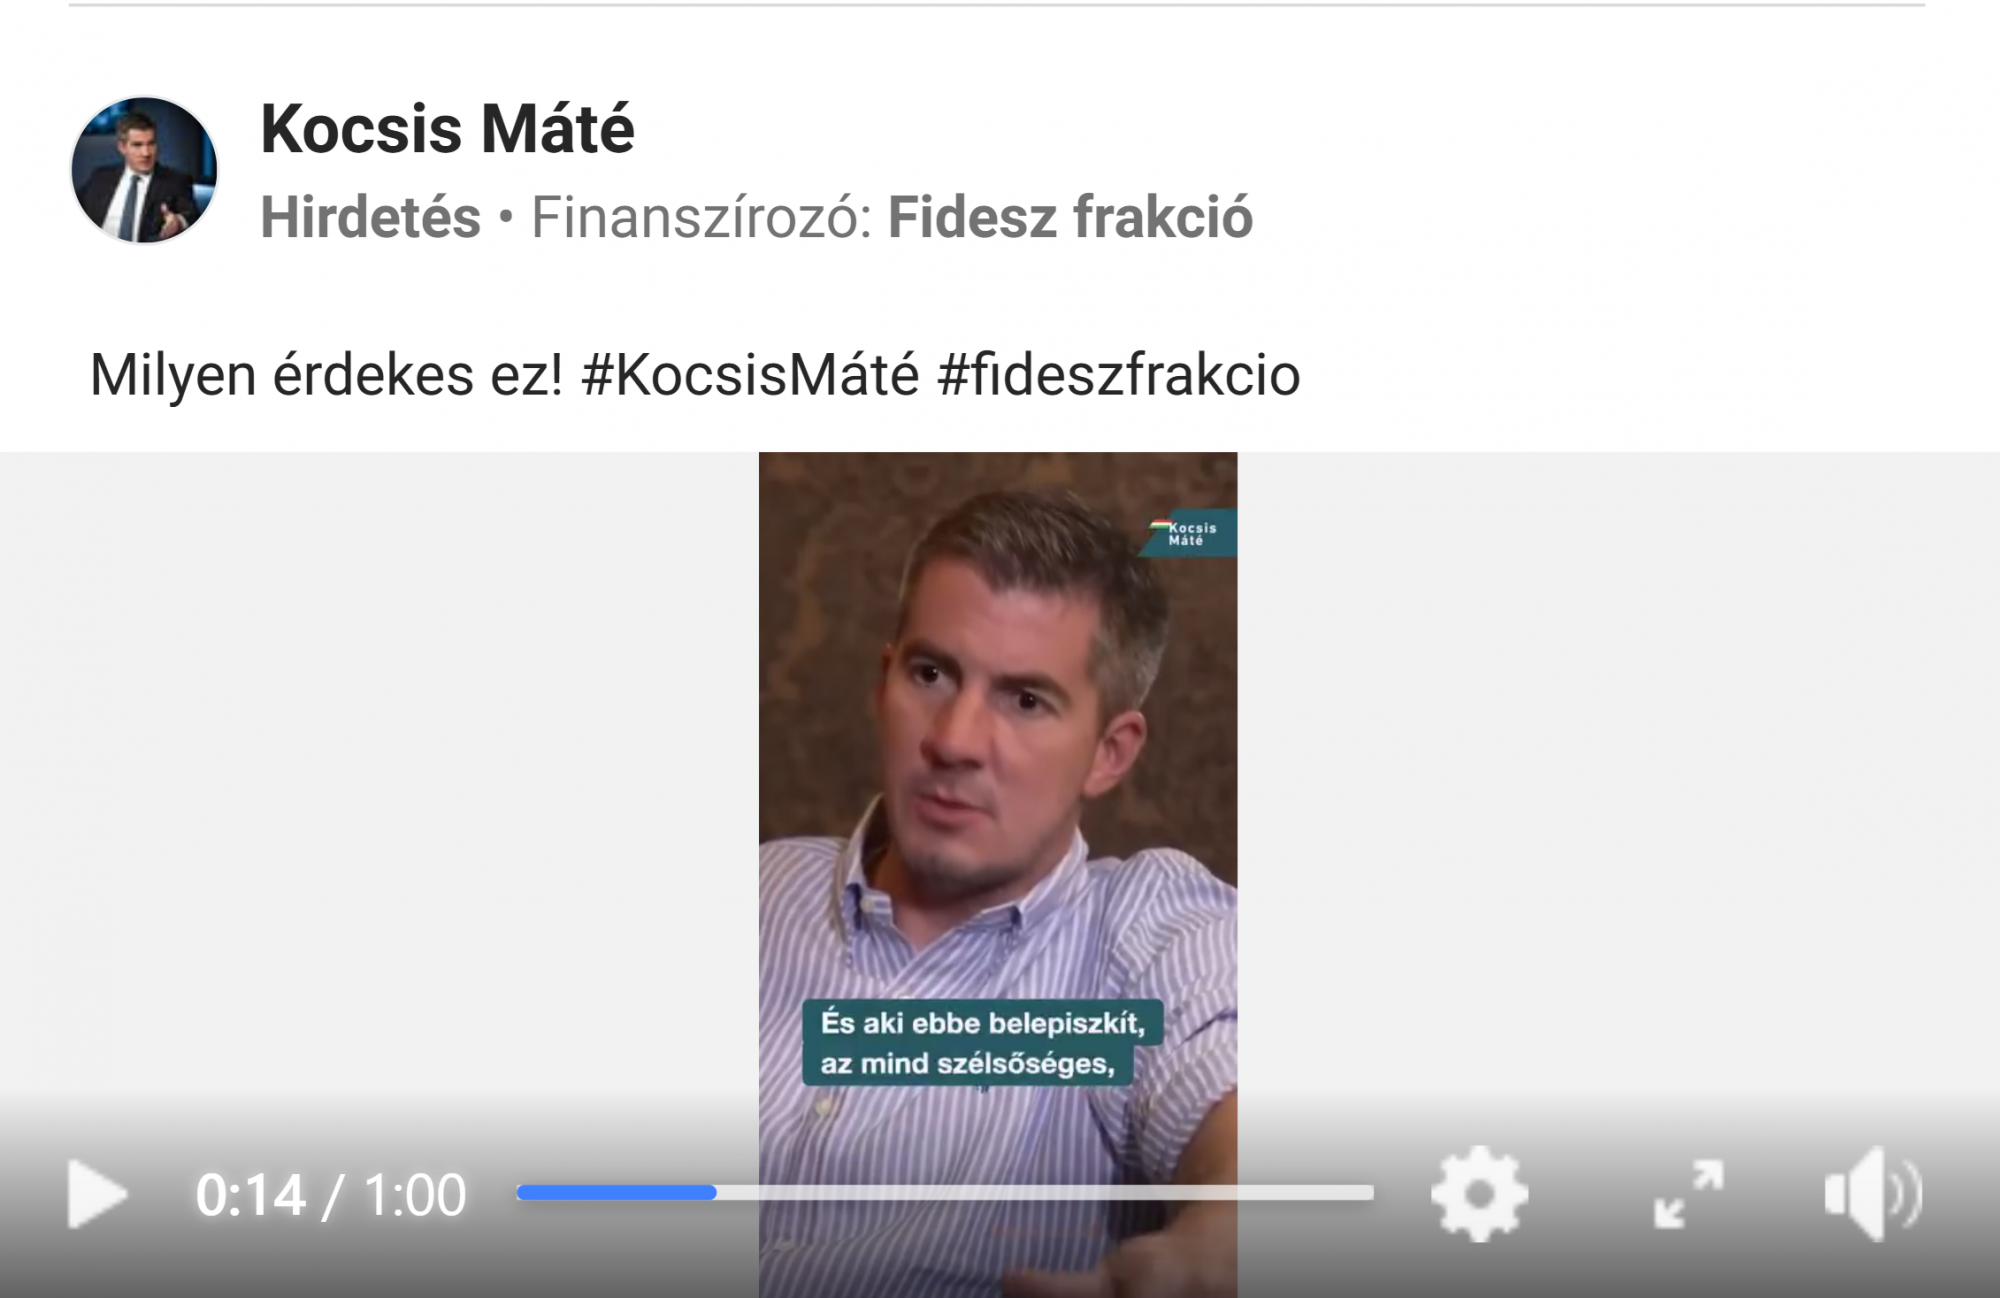Image resolution: width=2000 pixels, height=1298 pixels.
Task: Follow the #fideszfrakcio hashtag
Action: pyautogui.click(x=1119, y=375)
